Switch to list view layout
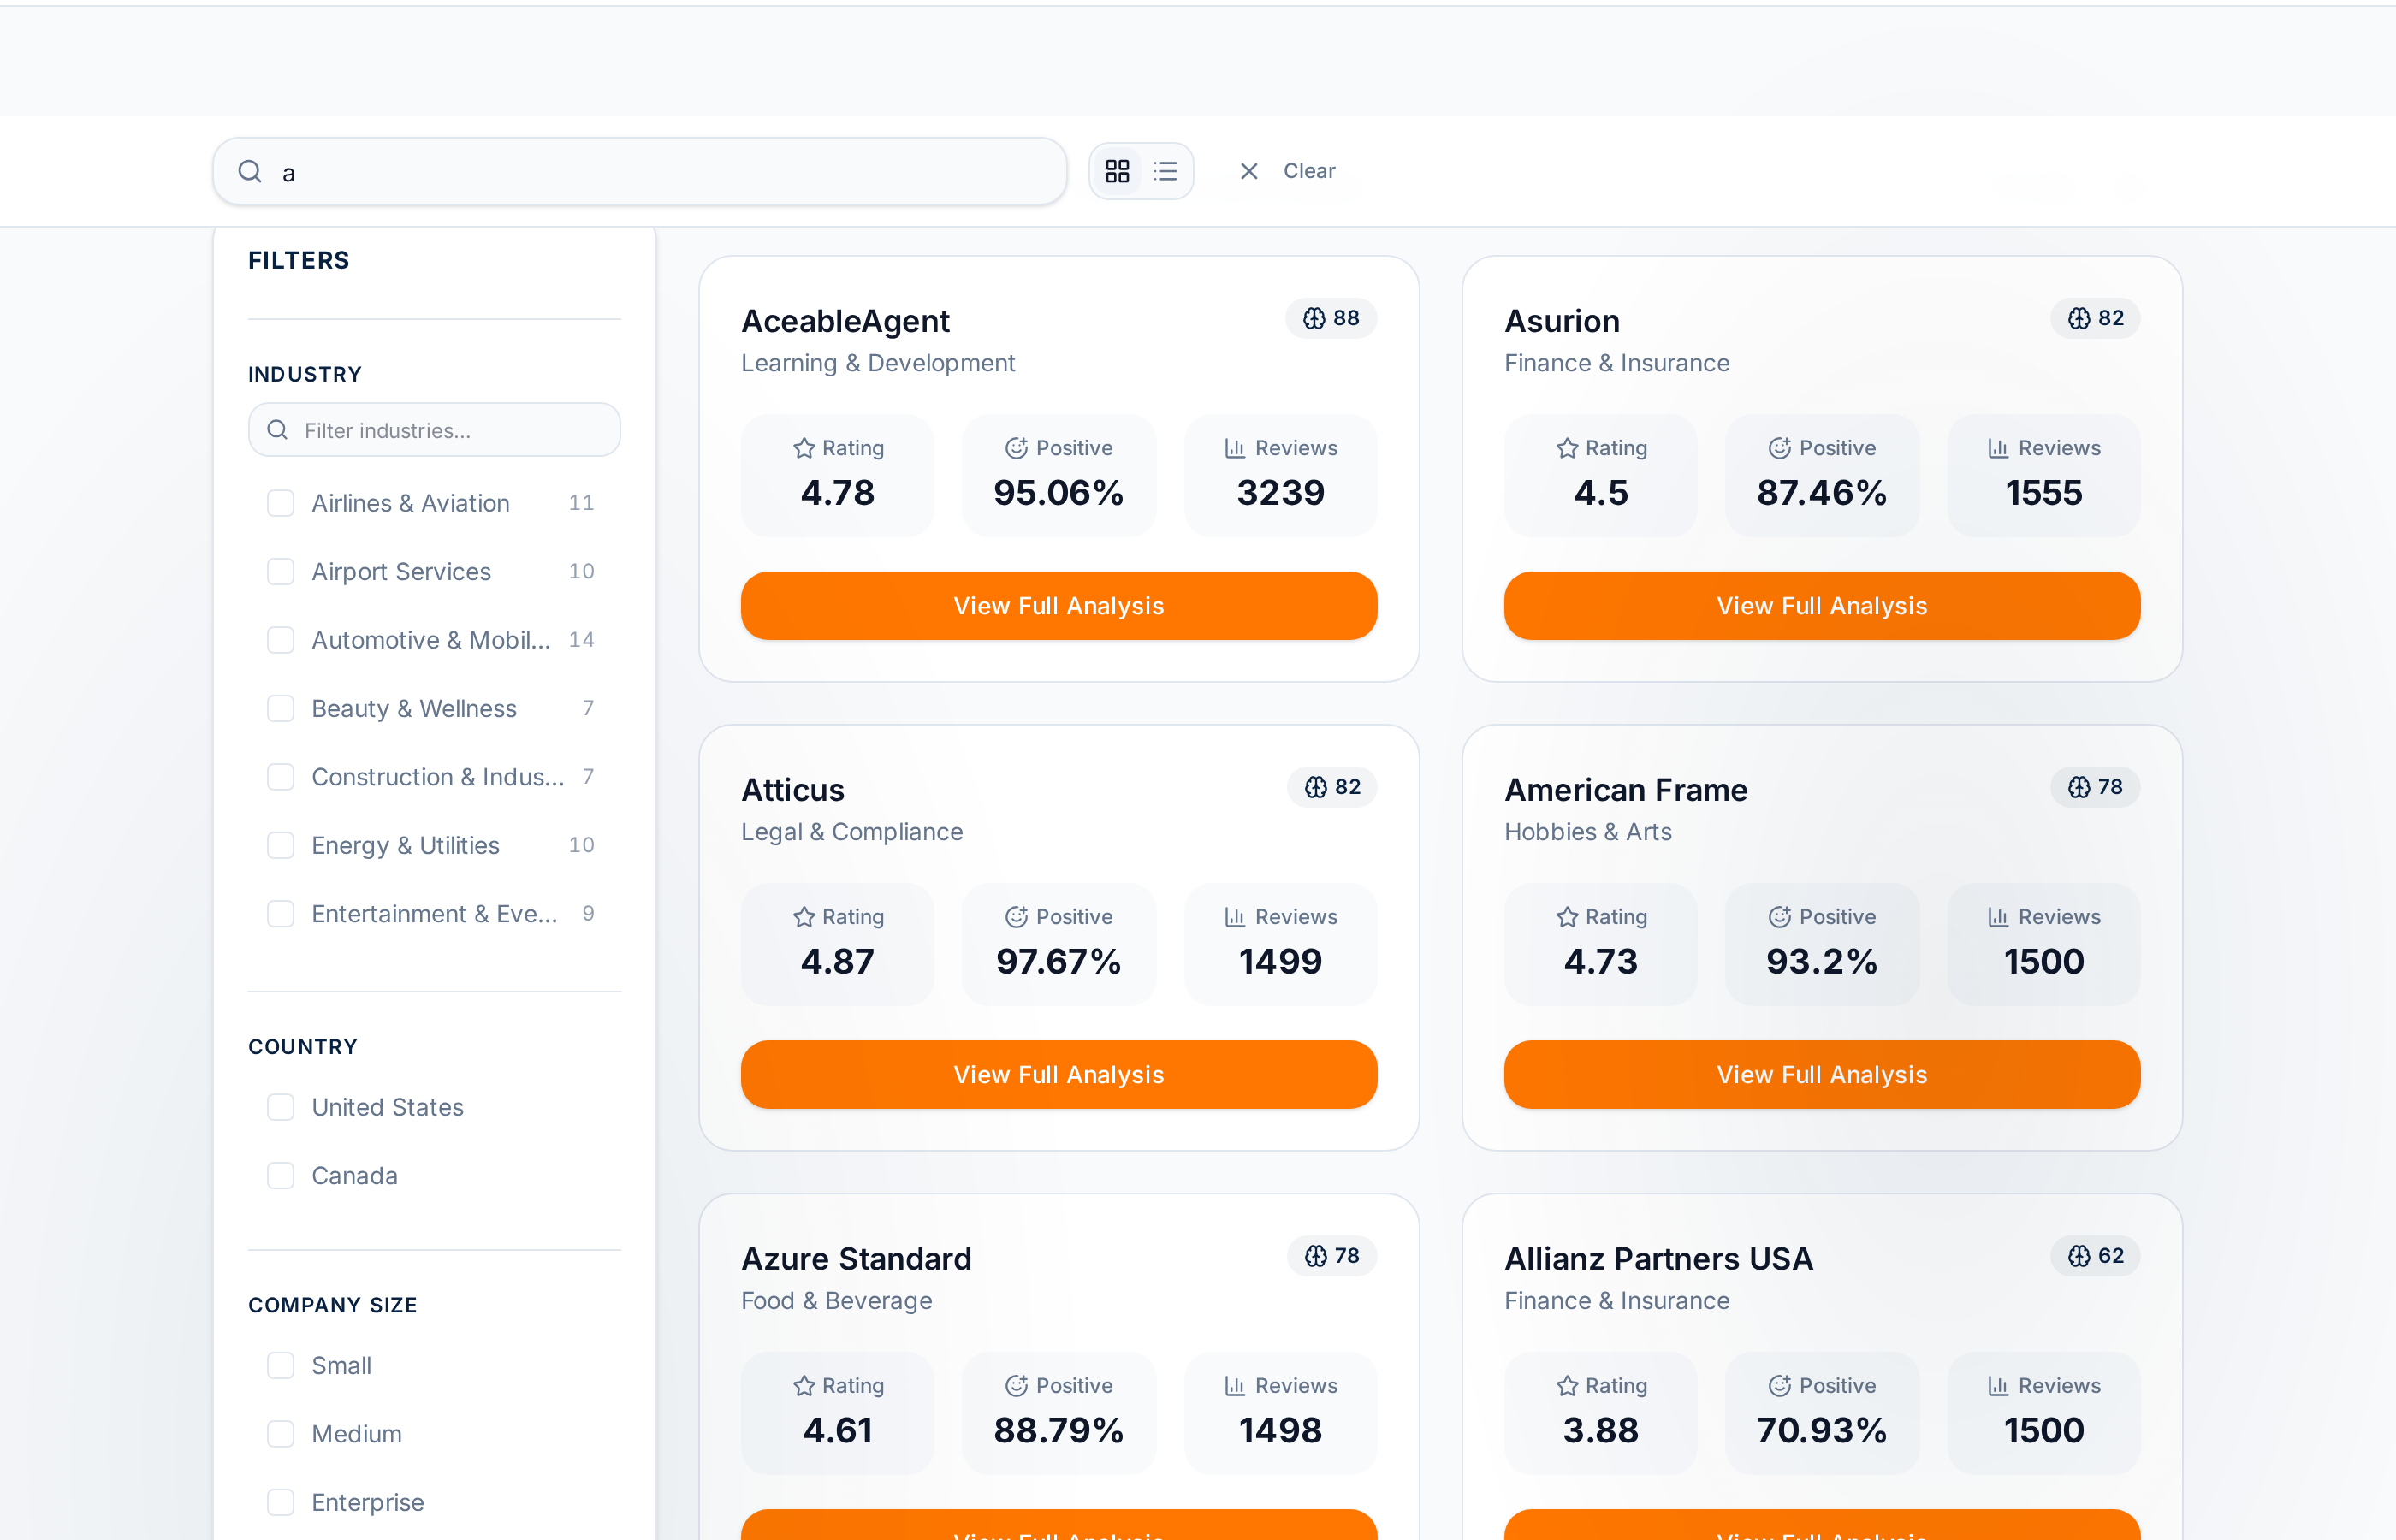Viewport: 2396px width, 1540px height. (x=1165, y=171)
